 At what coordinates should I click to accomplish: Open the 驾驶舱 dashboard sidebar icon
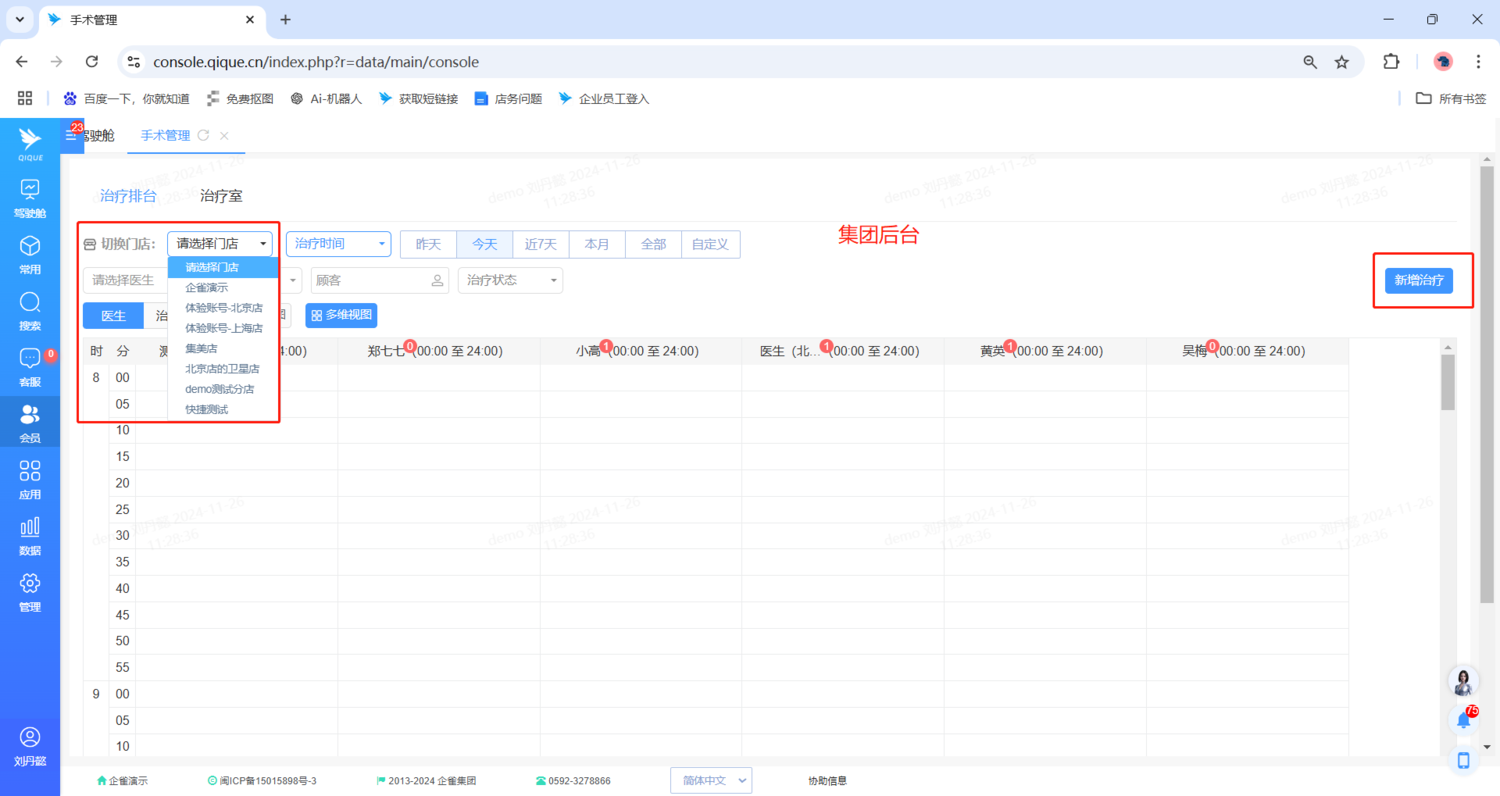[30, 197]
